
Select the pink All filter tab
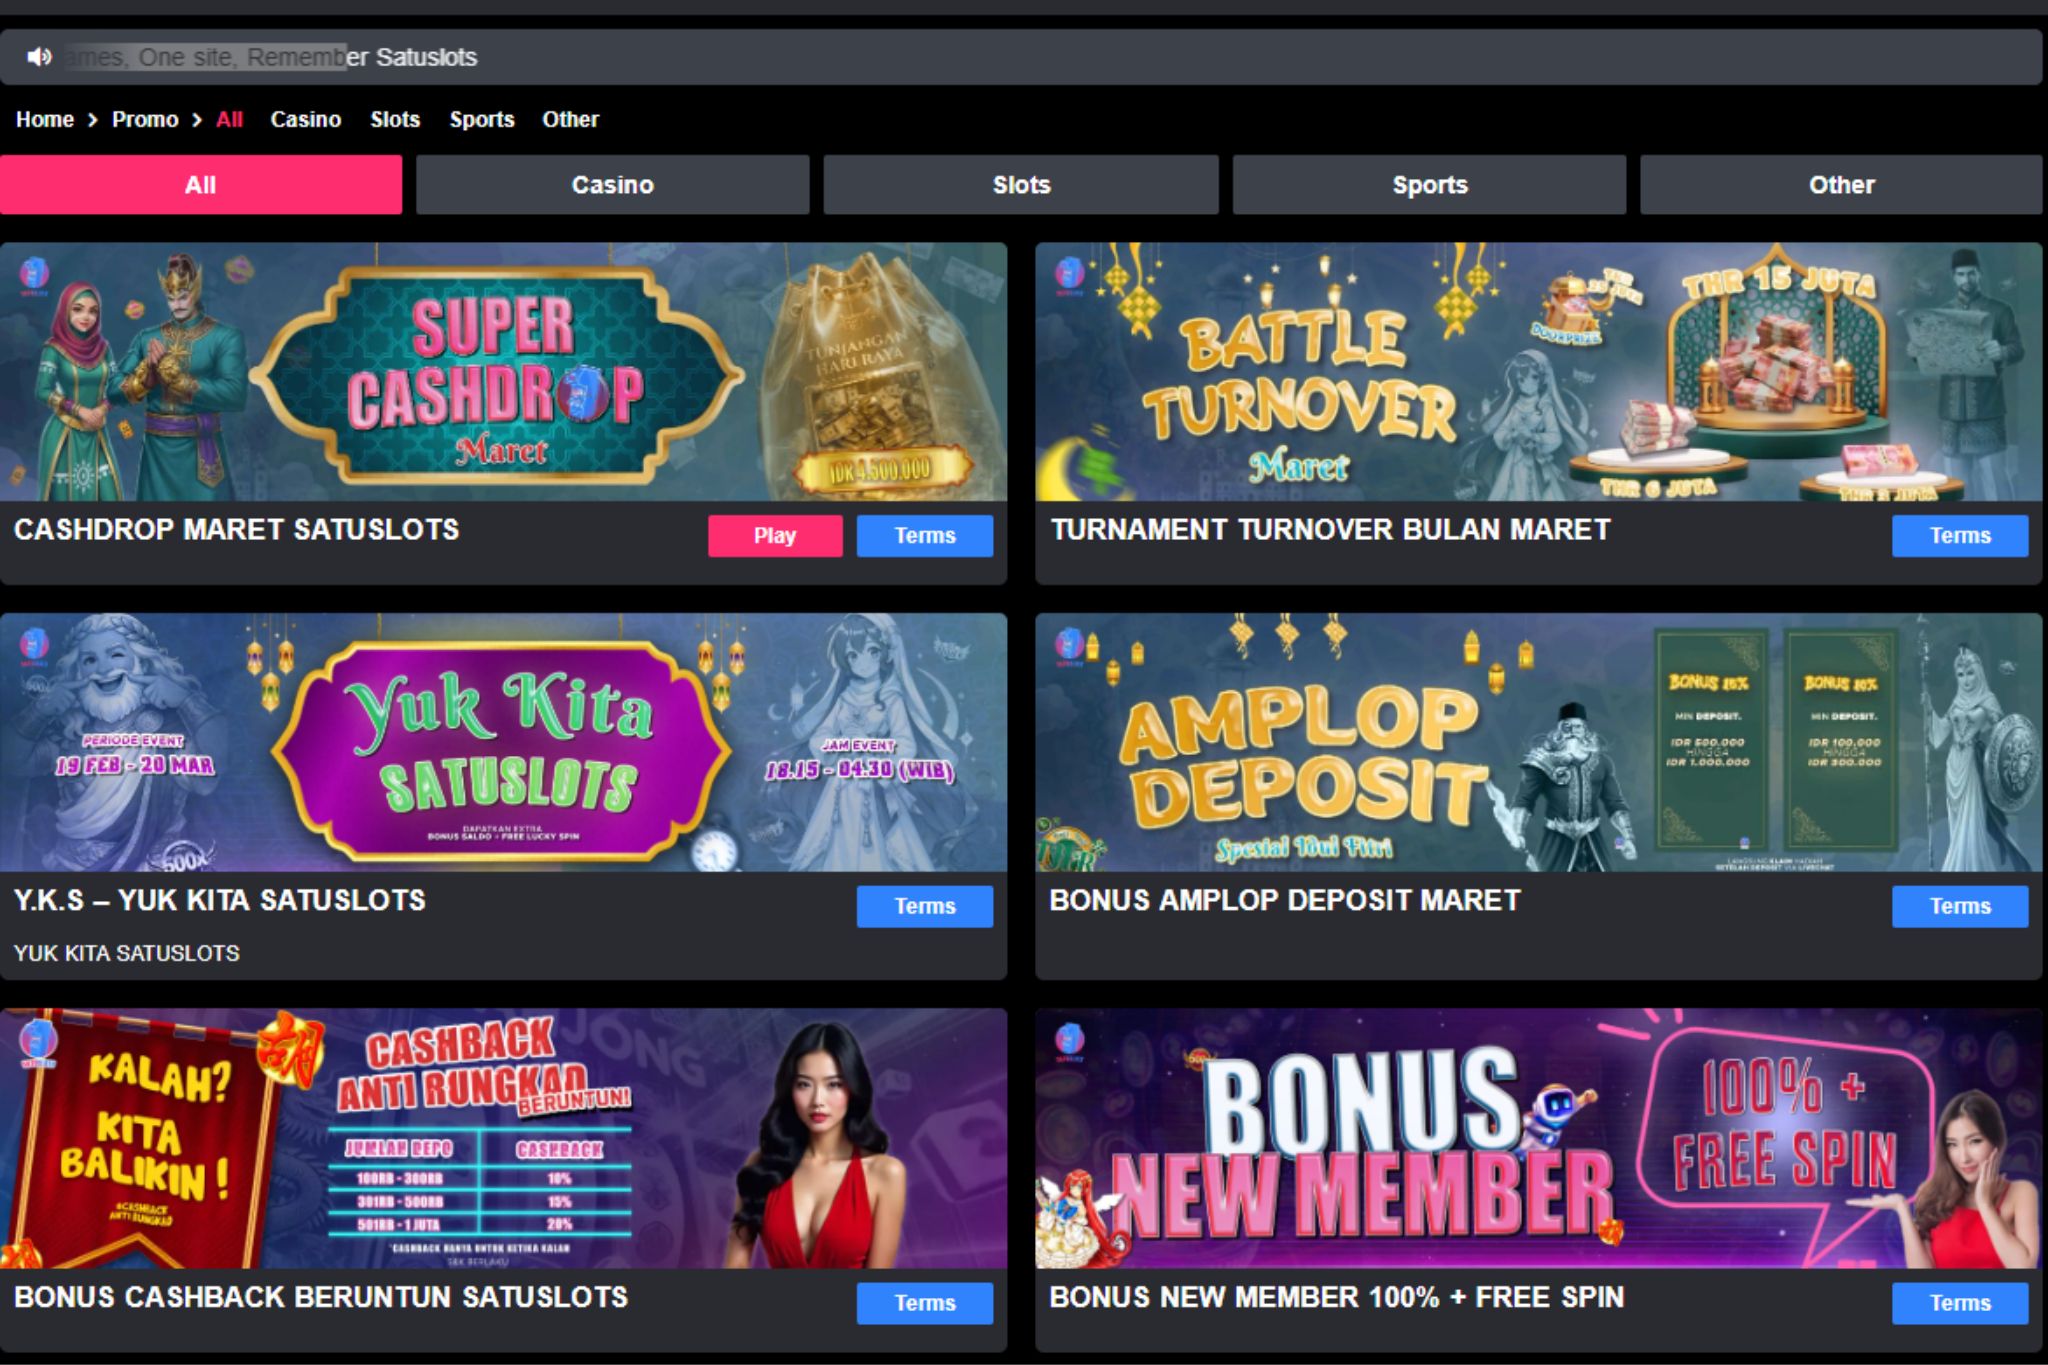tap(201, 185)
